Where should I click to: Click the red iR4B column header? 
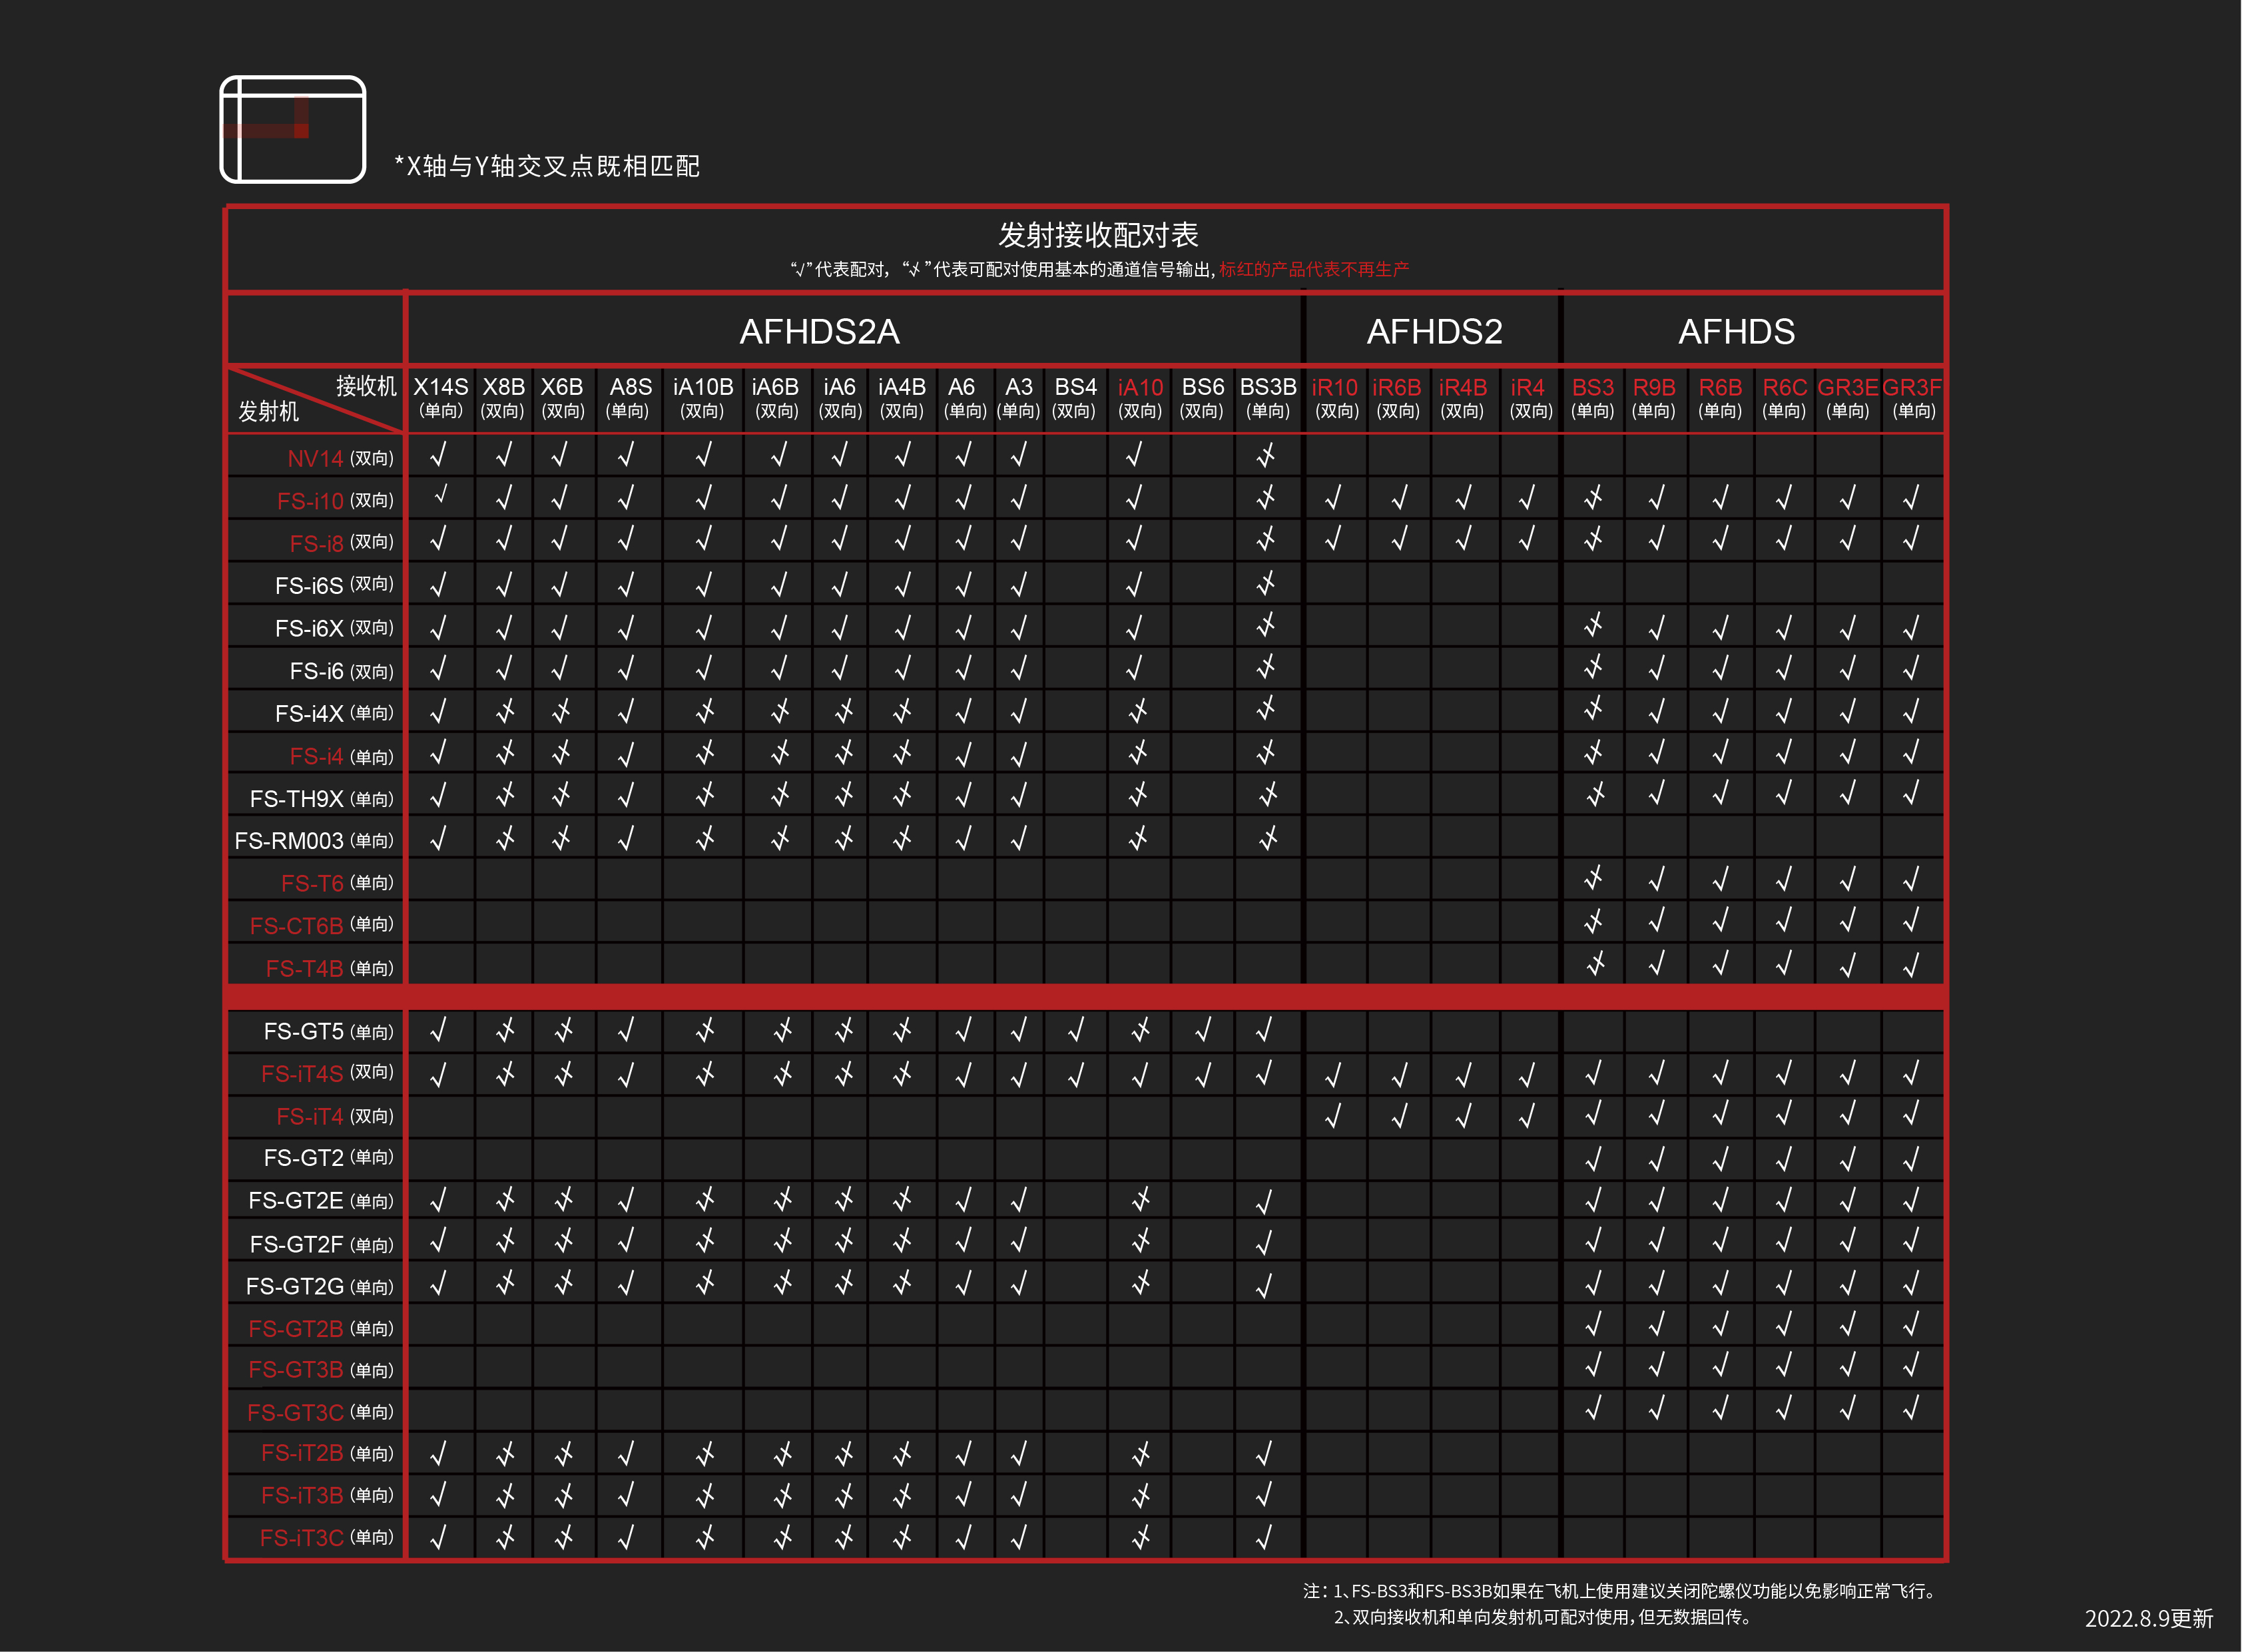(1462, 398)
